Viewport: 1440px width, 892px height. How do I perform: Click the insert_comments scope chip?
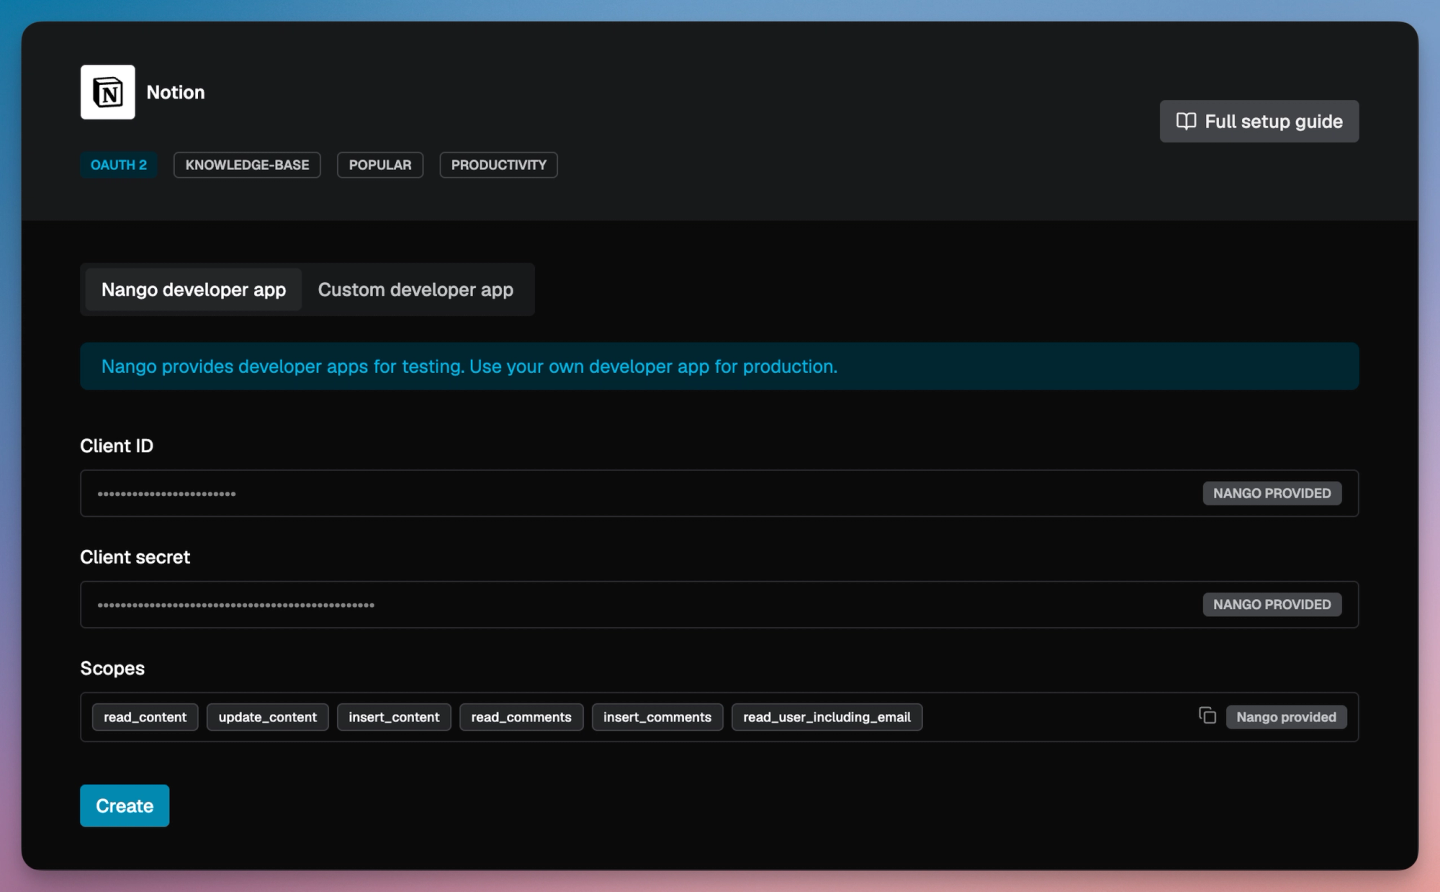(x=657, y=717)
